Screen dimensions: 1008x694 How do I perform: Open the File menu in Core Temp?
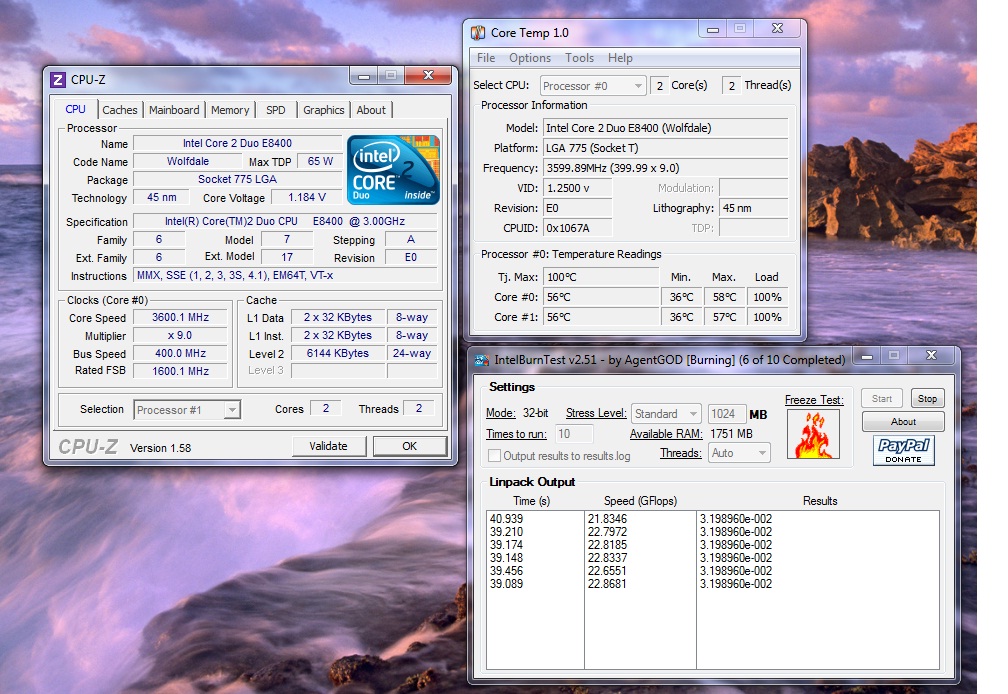click(486, 58)
